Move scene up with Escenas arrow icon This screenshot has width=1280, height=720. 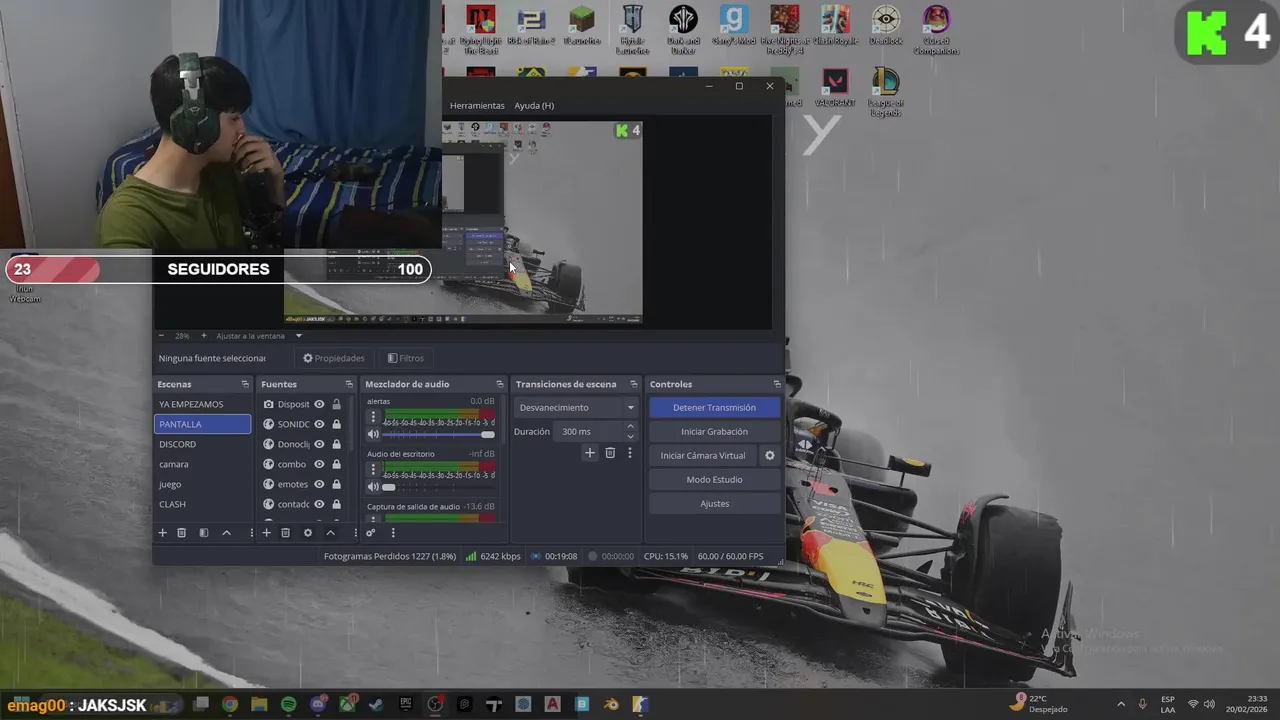click(x=226, y=533)
